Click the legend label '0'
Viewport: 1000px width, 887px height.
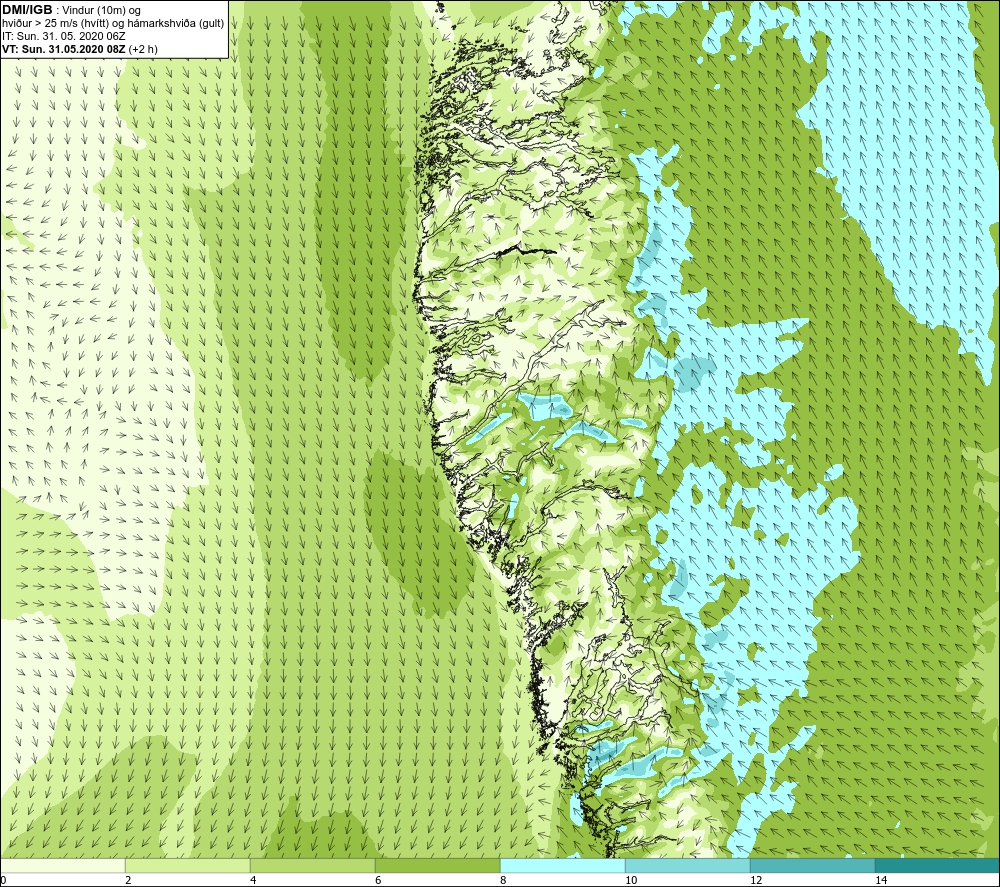tap(3, 880)
